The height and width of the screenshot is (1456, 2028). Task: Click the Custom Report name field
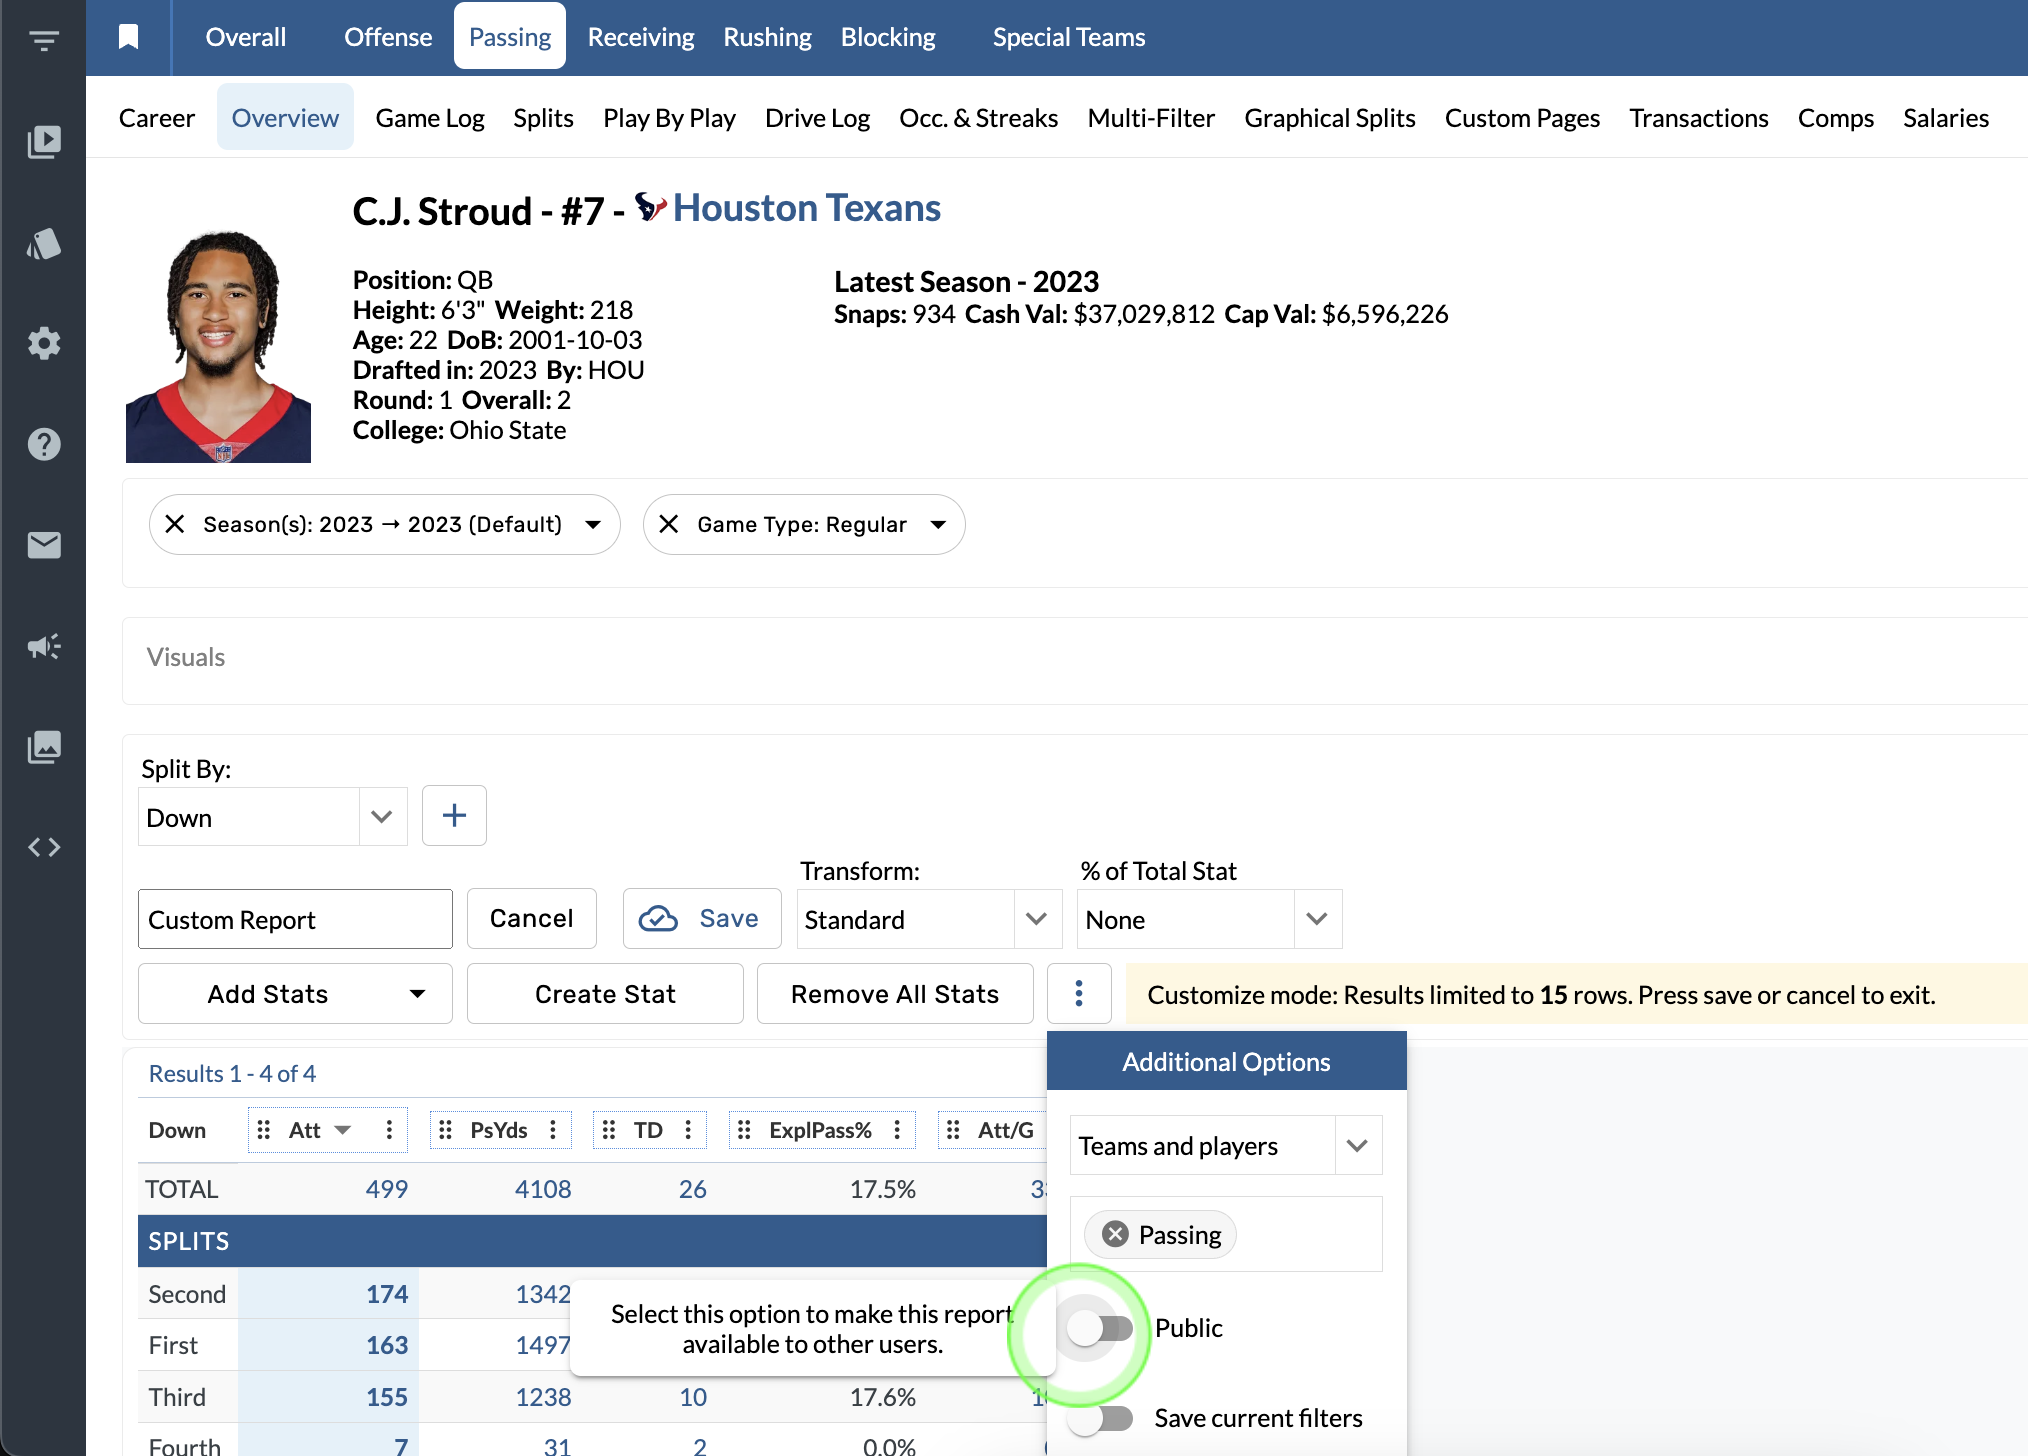(294, 918)
